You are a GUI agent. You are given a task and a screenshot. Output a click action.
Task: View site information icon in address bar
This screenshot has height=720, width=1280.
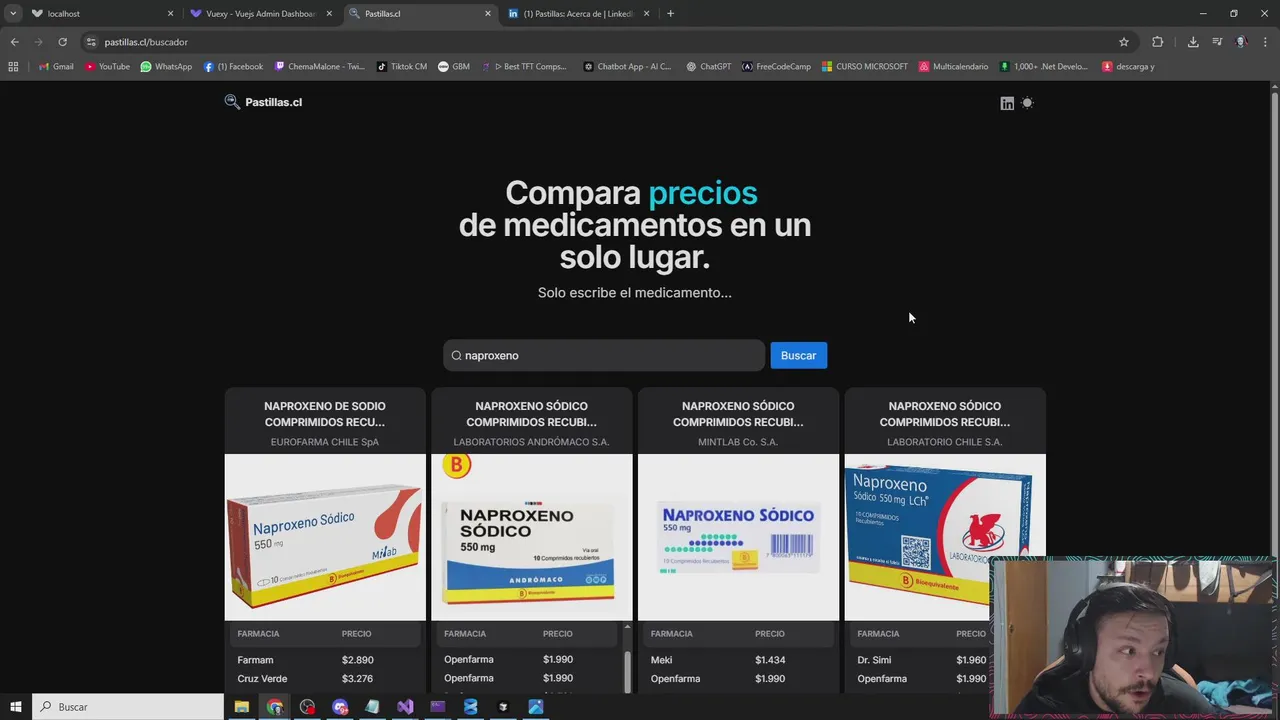91,42
